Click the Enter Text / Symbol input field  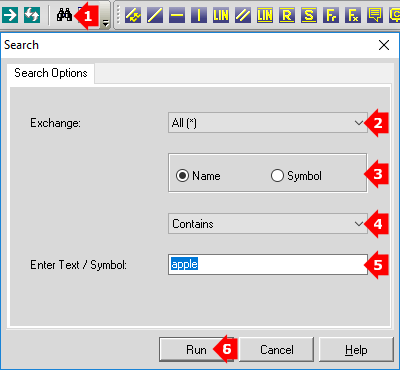click(x=268, y=264)
